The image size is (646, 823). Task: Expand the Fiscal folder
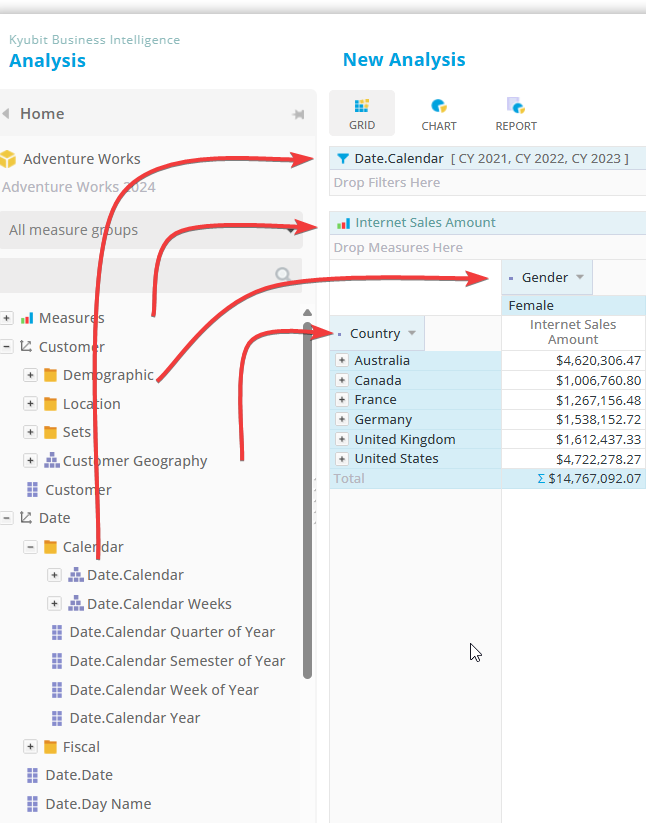30,747
